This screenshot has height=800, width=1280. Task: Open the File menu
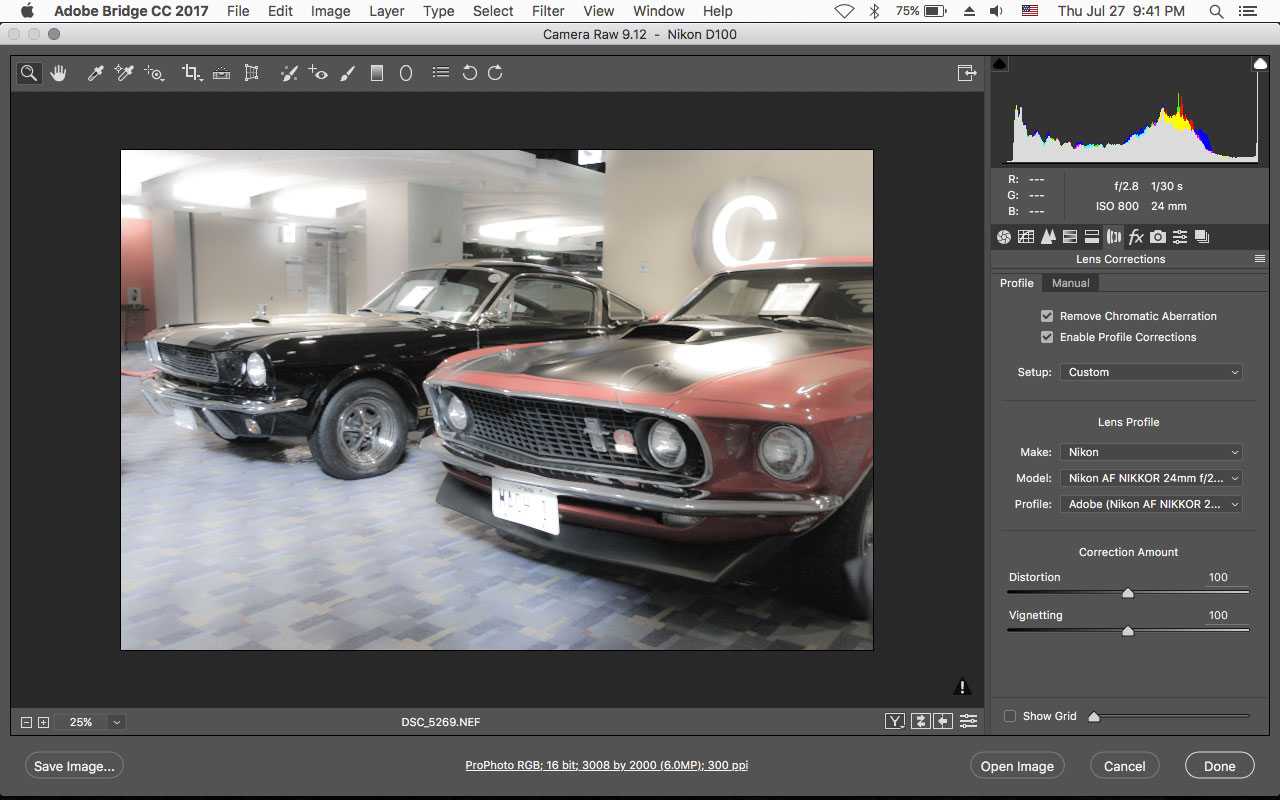pyautogui.click(x=238, y=11)
